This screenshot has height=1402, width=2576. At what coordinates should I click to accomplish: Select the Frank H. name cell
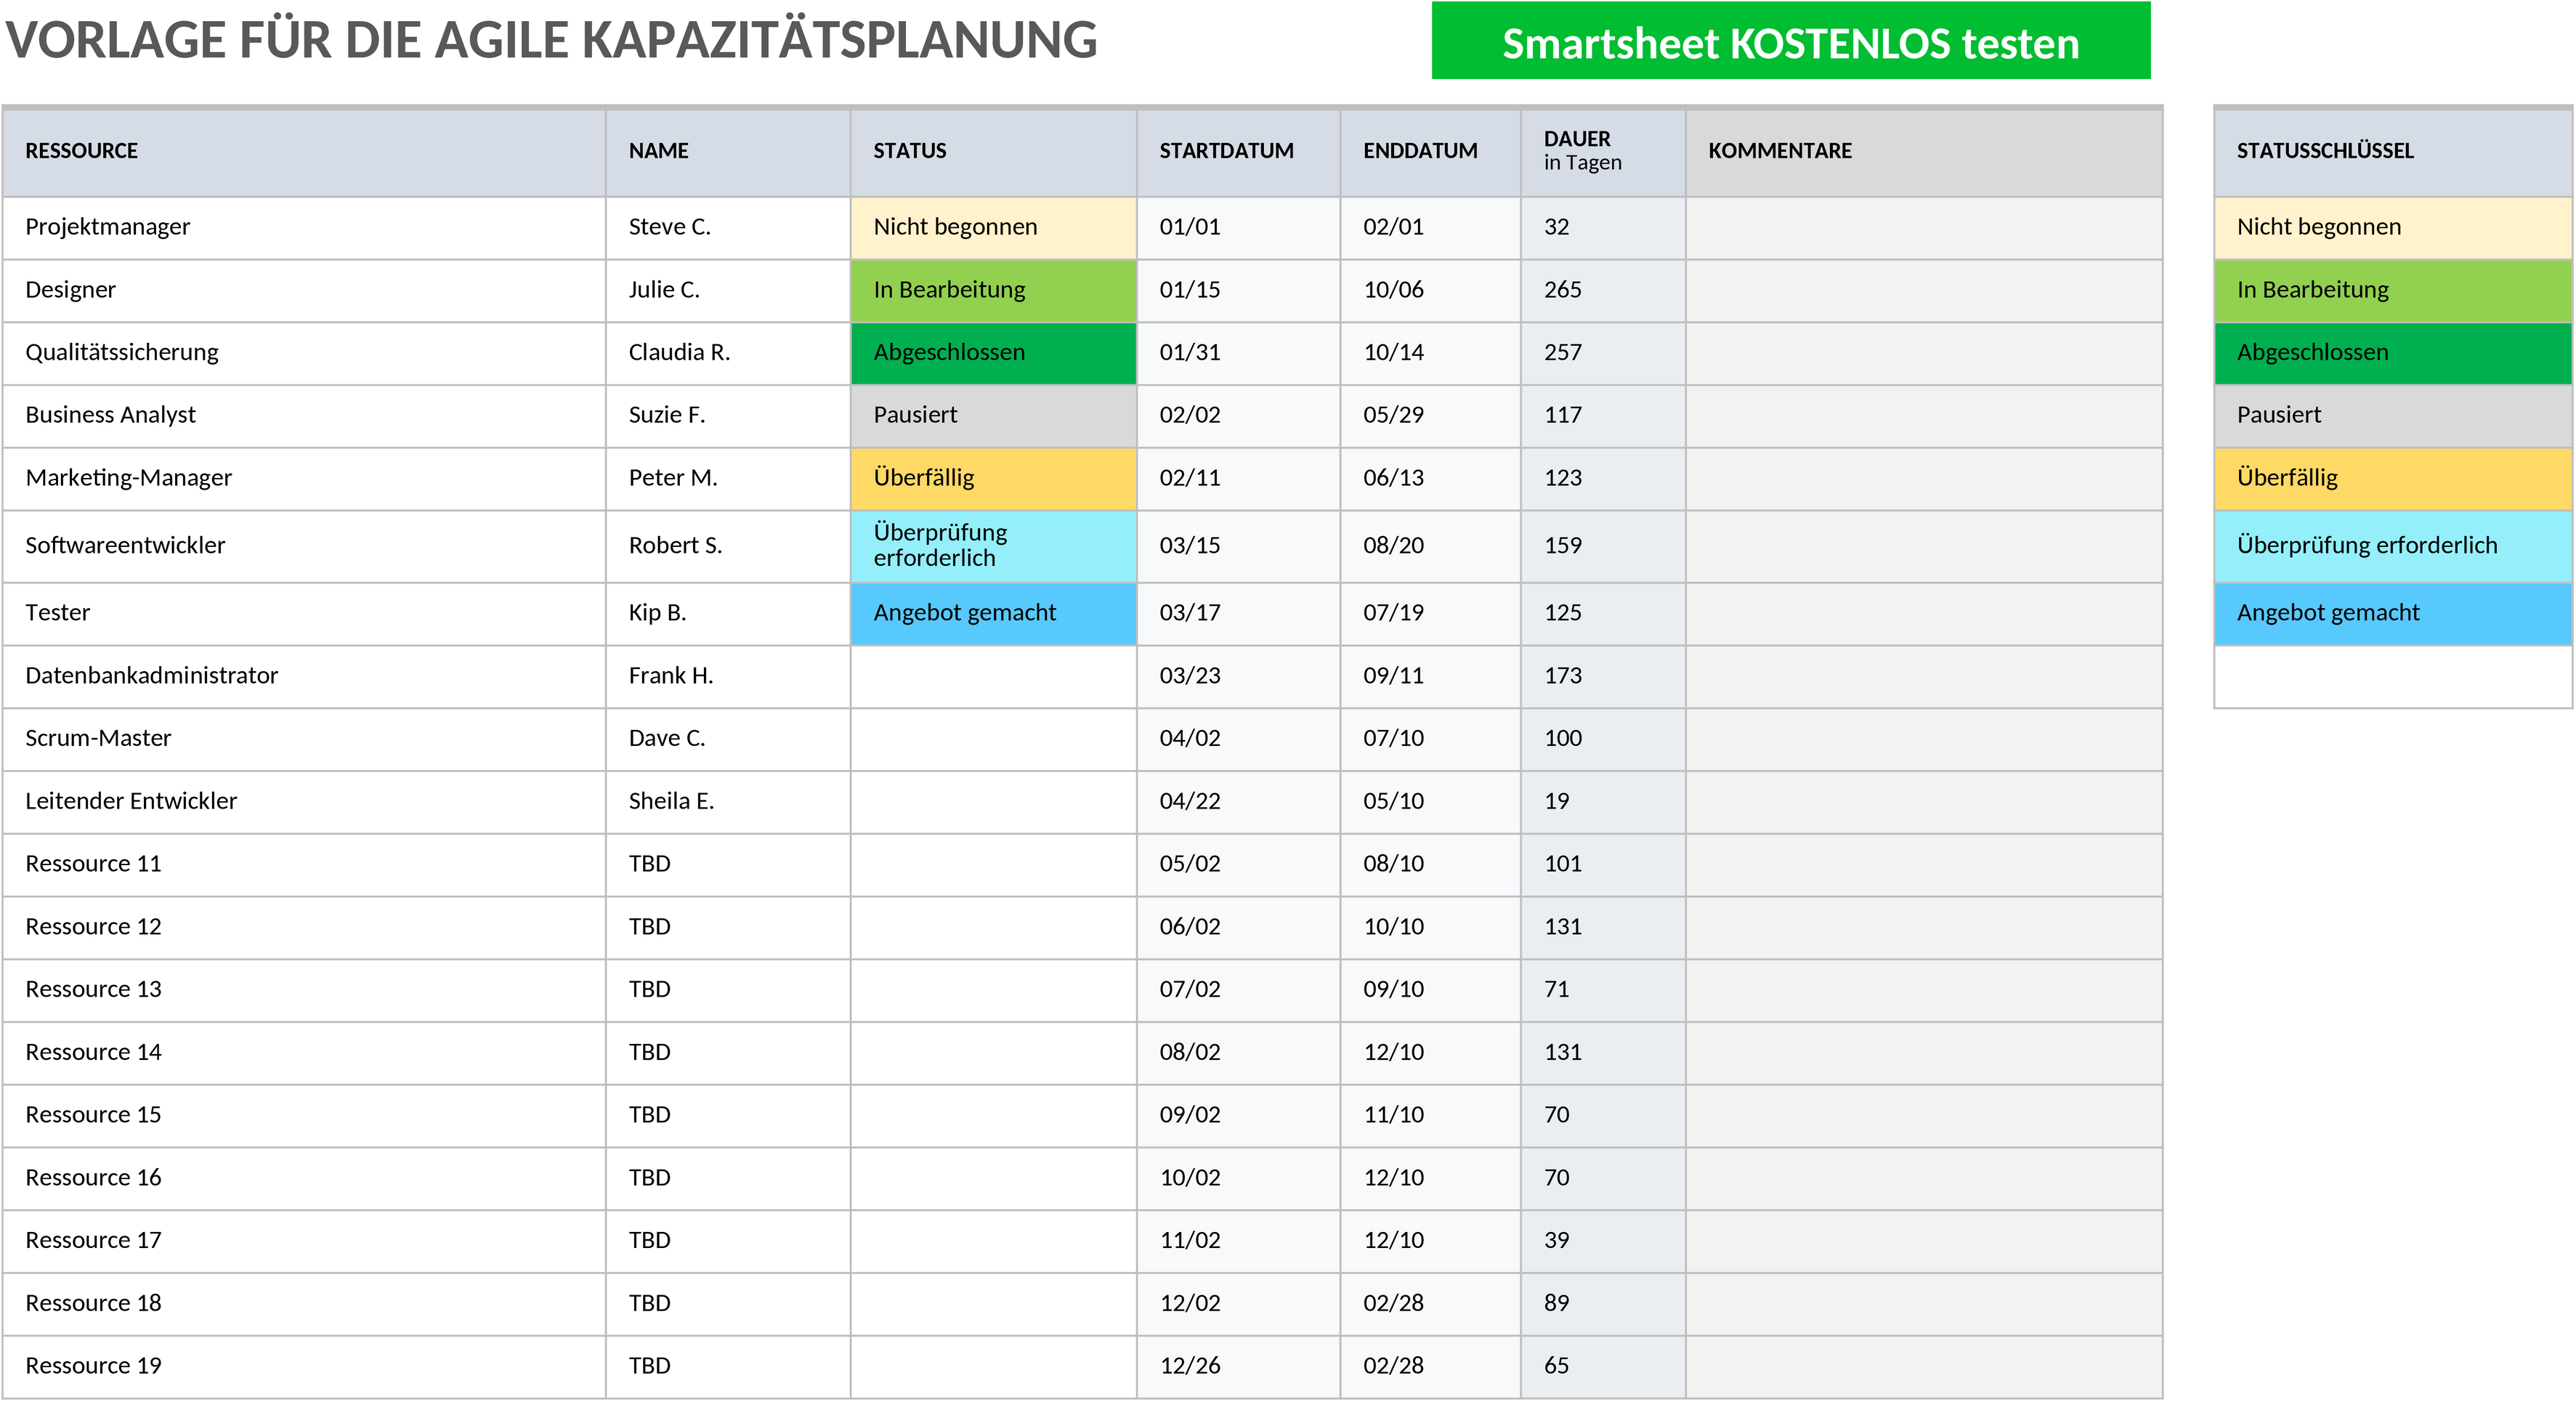pyautogui.click(x=728, y=677)
